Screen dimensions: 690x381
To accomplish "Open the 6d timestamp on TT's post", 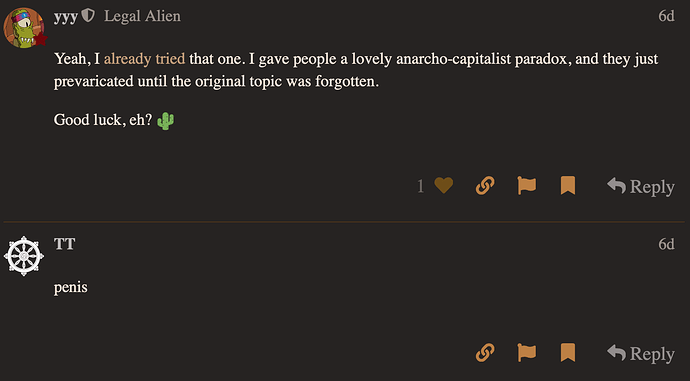I will click(666, 244).
